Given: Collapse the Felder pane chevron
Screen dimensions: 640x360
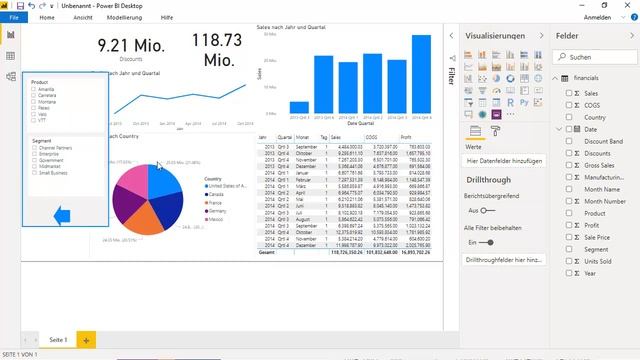Looking at the screenshot, I should [632, 36].
